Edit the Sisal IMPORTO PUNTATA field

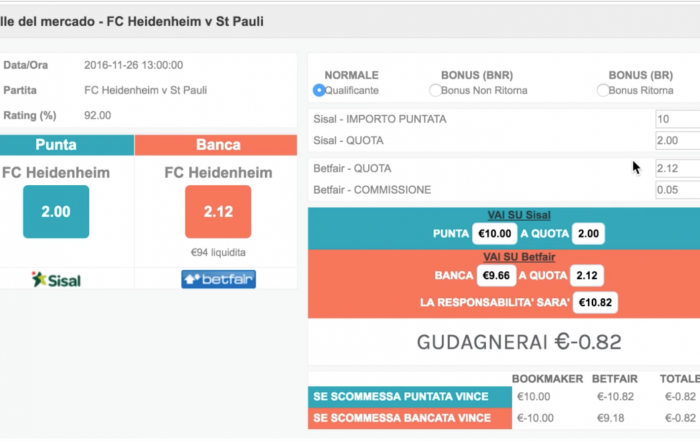click(678, 119)
